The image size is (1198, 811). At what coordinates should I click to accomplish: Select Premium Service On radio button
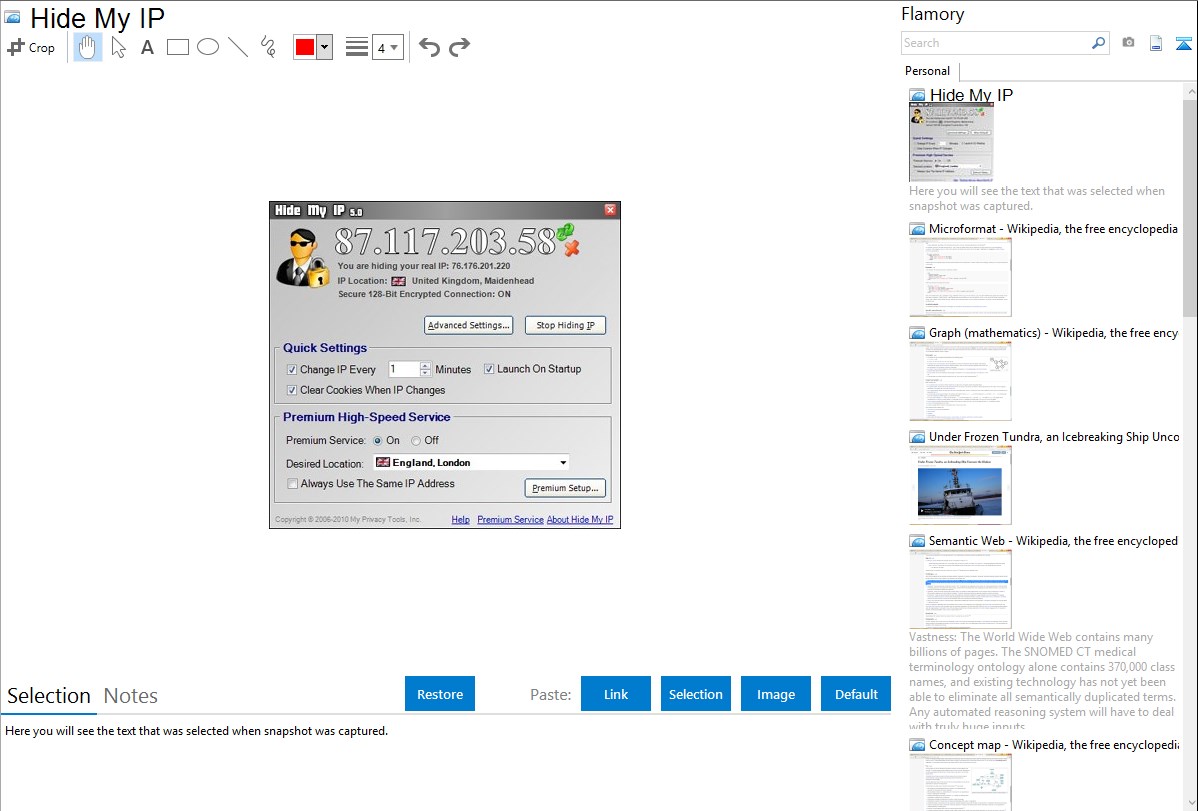pos(377,440)
